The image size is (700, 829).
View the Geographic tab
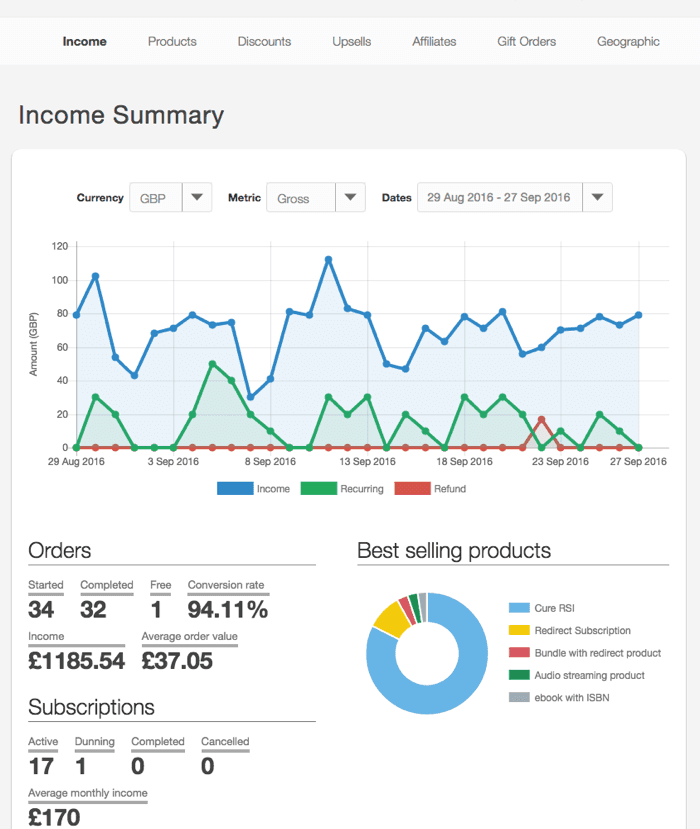pos(628,42)
